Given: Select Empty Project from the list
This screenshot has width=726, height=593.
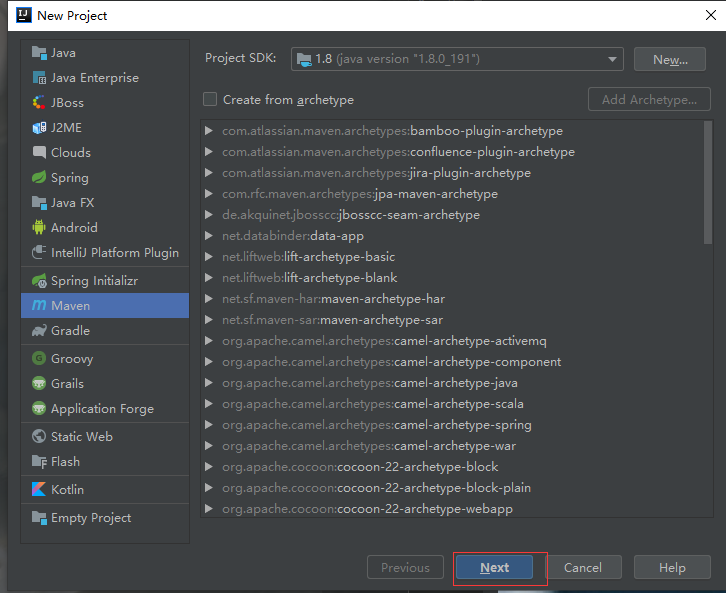Looking at the screenshot, I should [x=91, y=518].
